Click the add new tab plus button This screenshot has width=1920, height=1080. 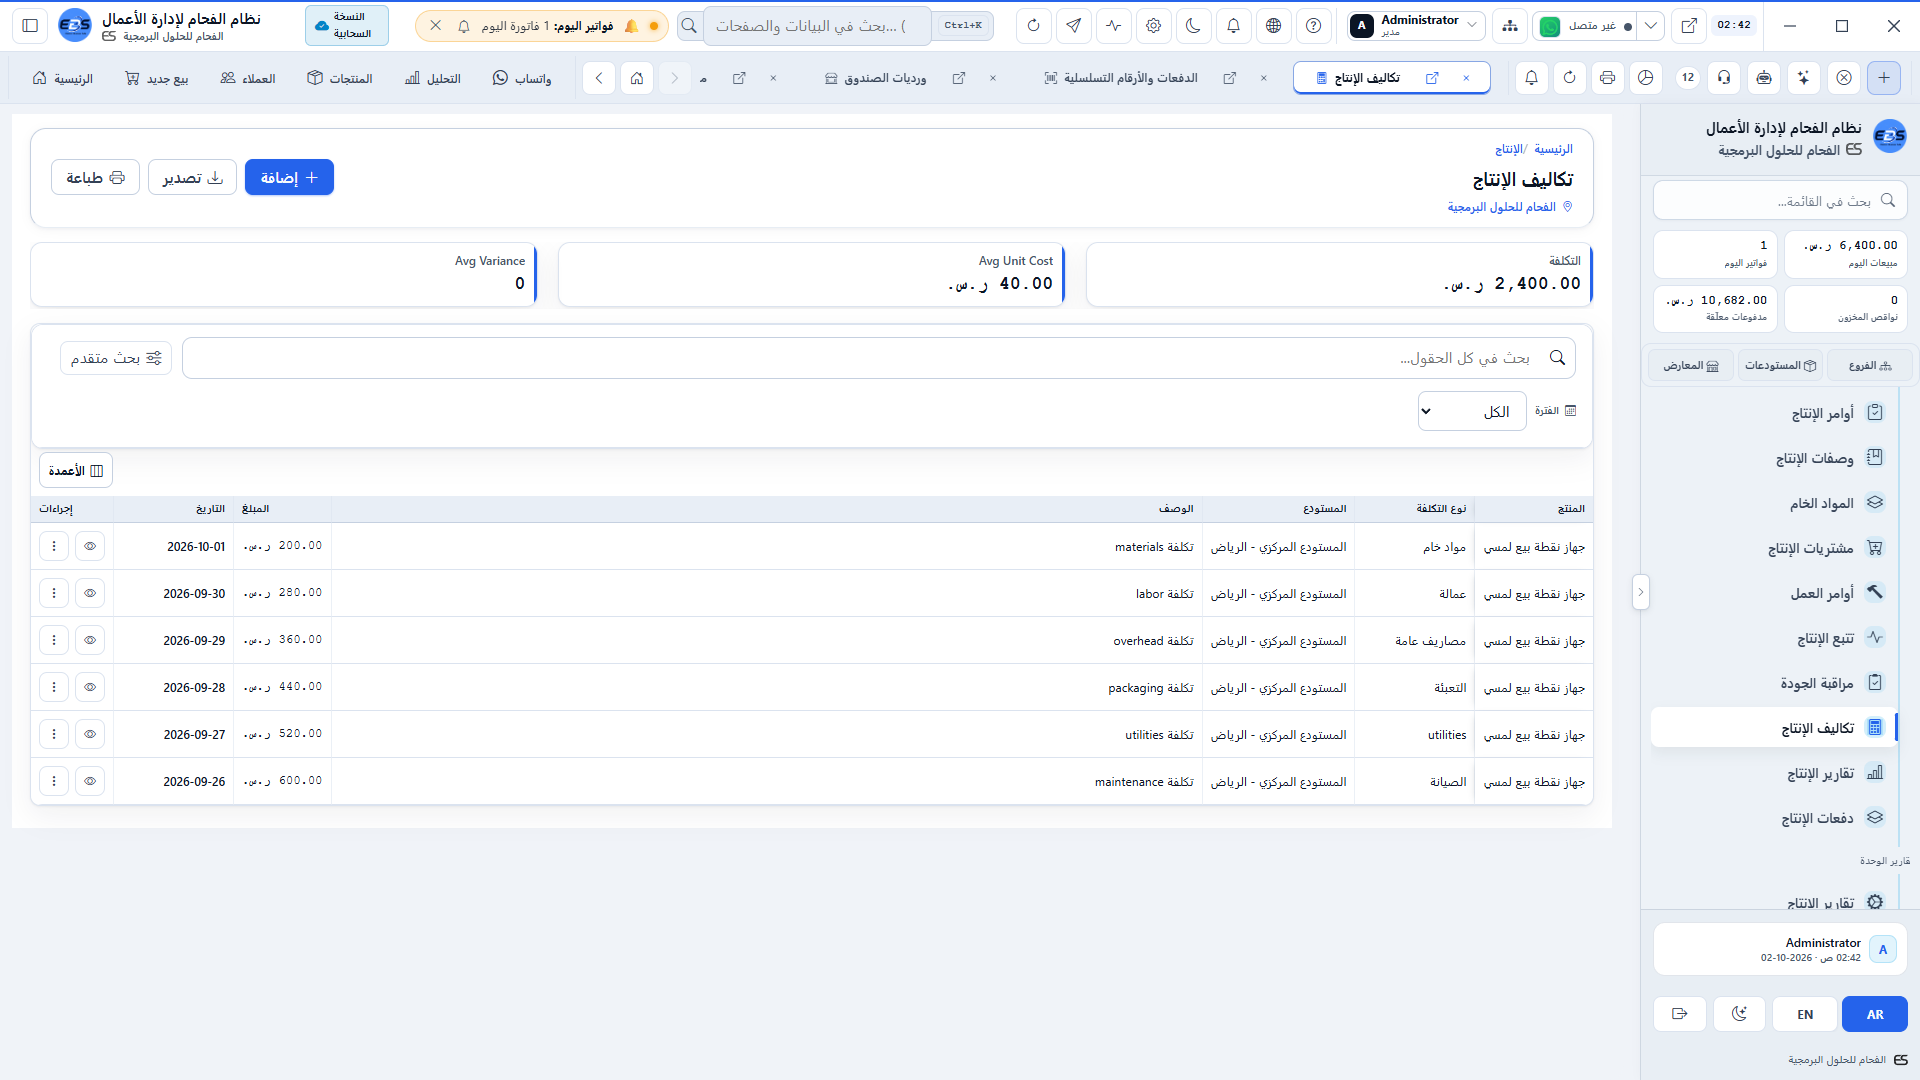(x=1884, y=78)
